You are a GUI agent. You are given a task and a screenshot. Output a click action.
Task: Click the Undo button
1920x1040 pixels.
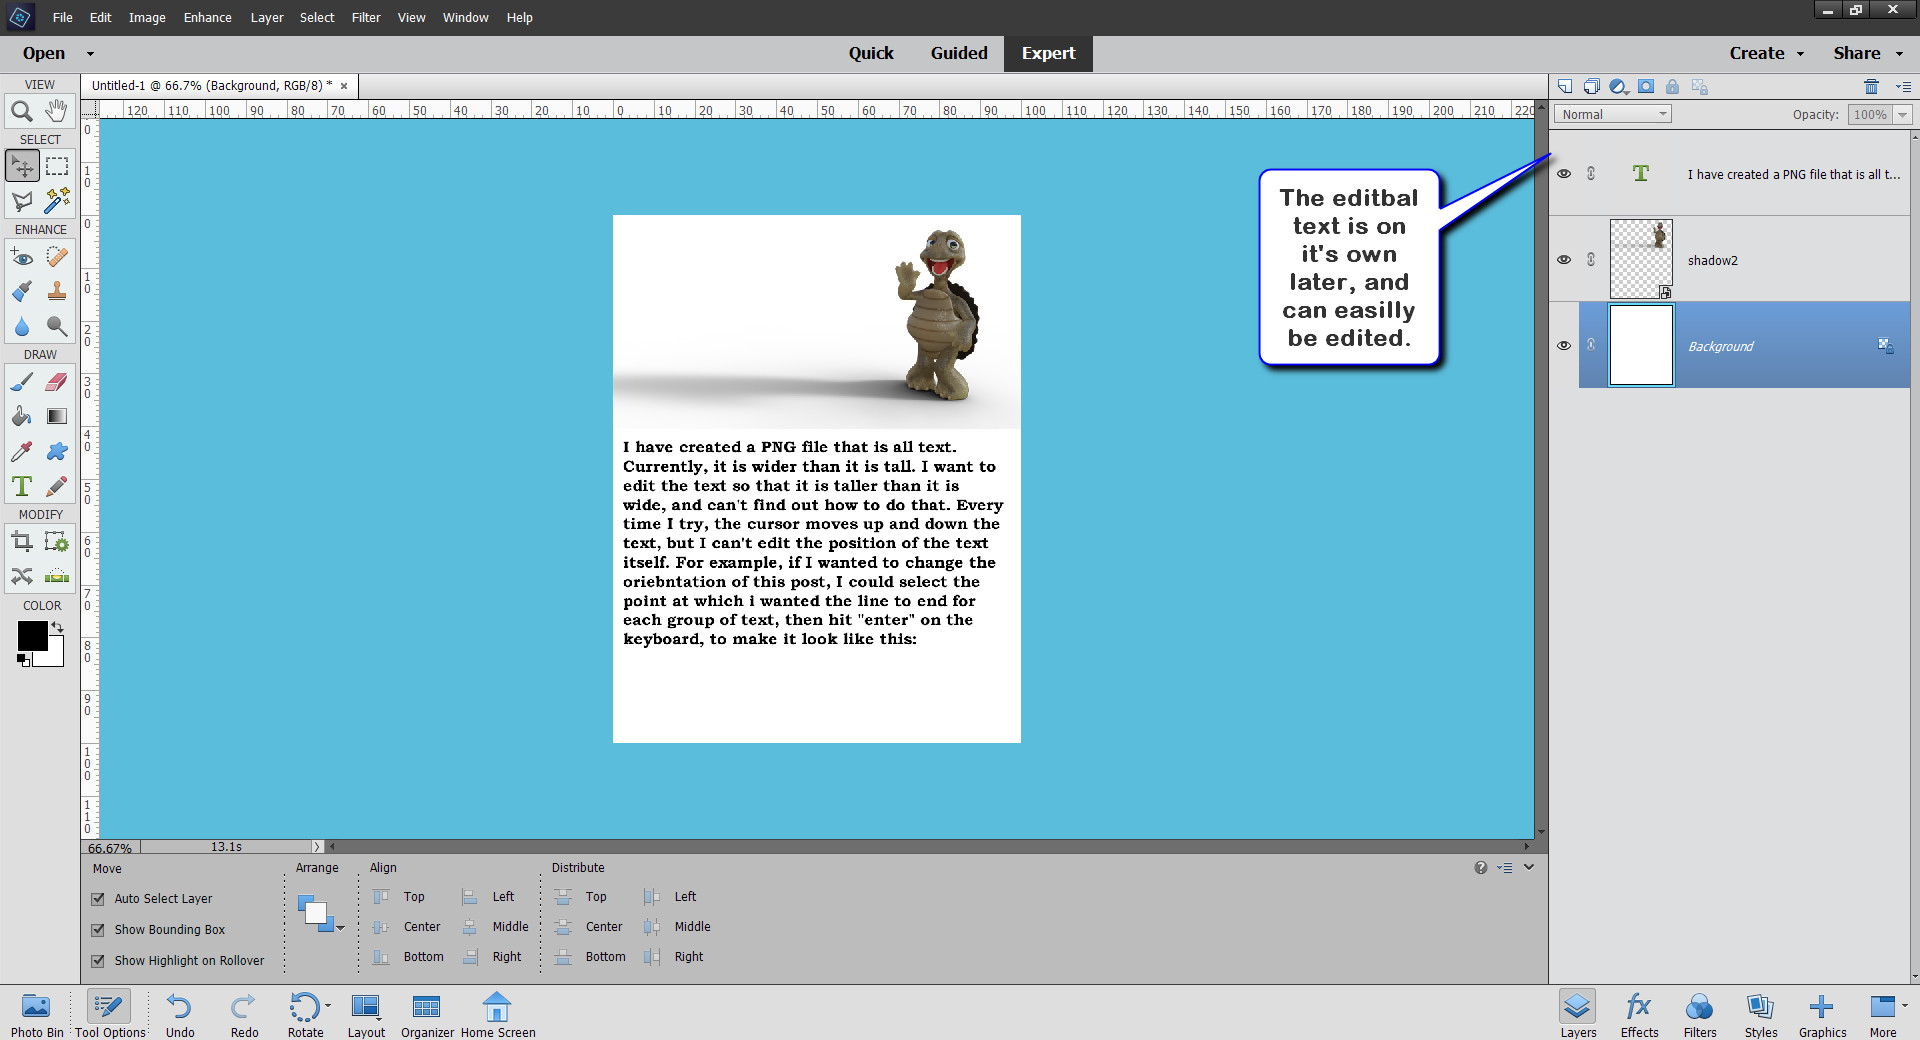pos(179,1013)
